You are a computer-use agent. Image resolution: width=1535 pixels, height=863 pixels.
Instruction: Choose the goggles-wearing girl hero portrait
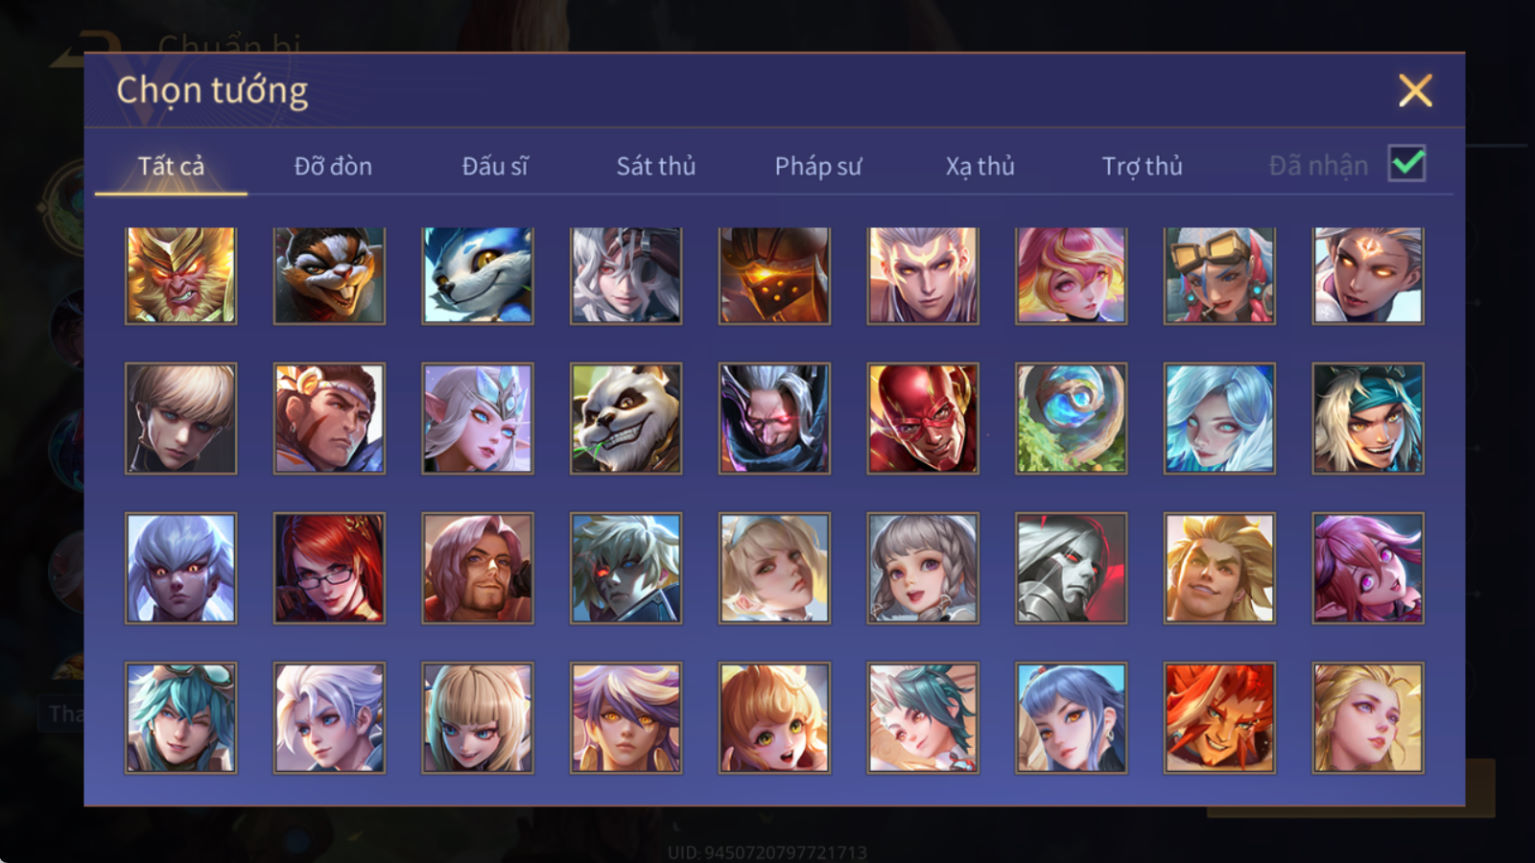click(1220, 275)
